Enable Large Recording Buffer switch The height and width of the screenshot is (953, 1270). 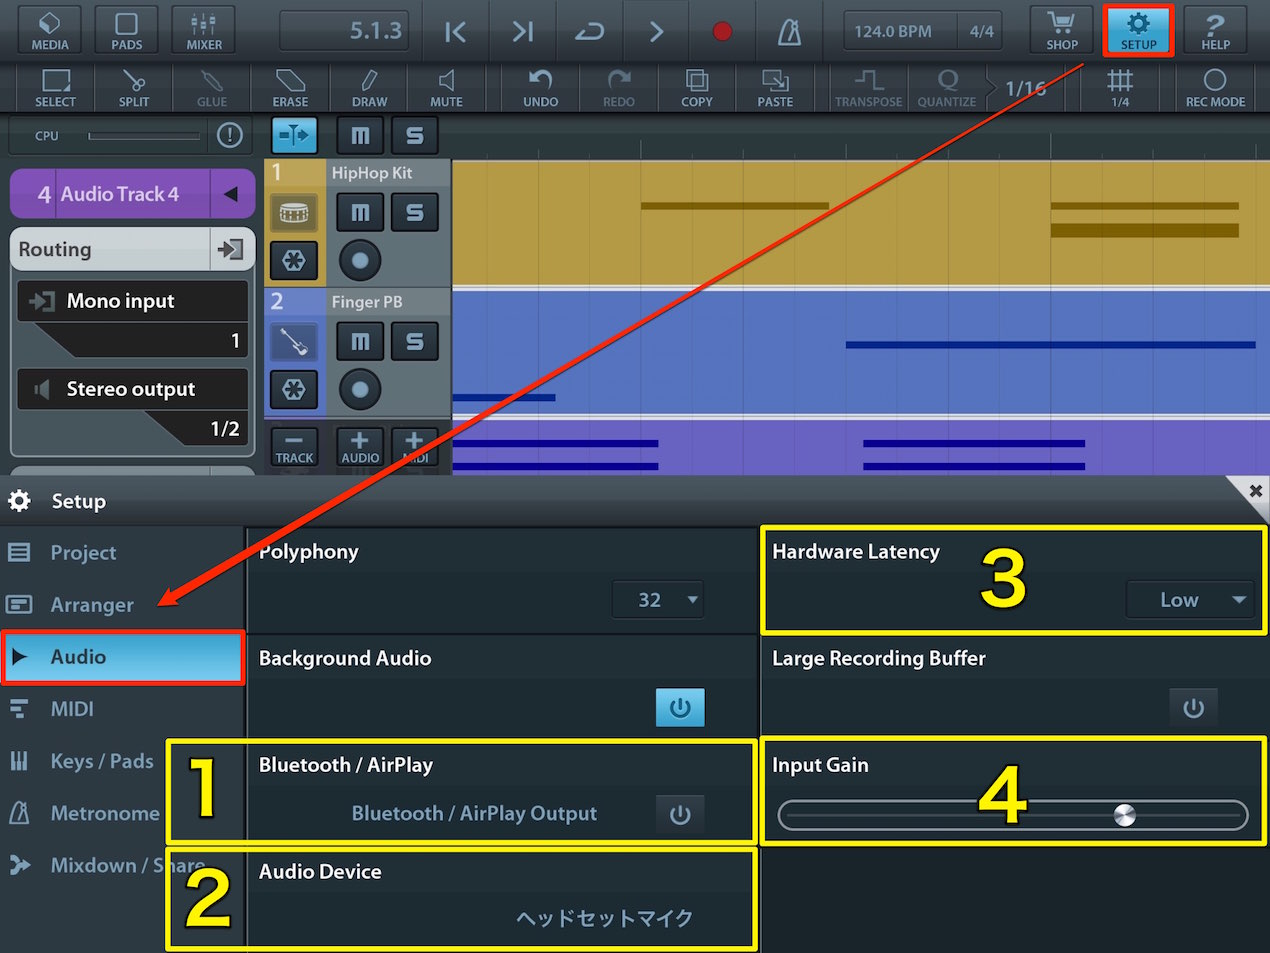pos(1193,708)
